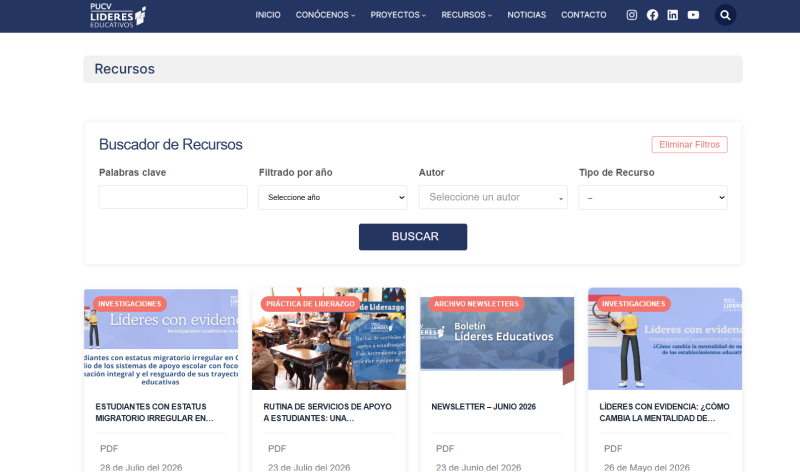800x472 pixels.
Task: Open the Tipo de Recurso dropdown
Action: click(653, 197)
